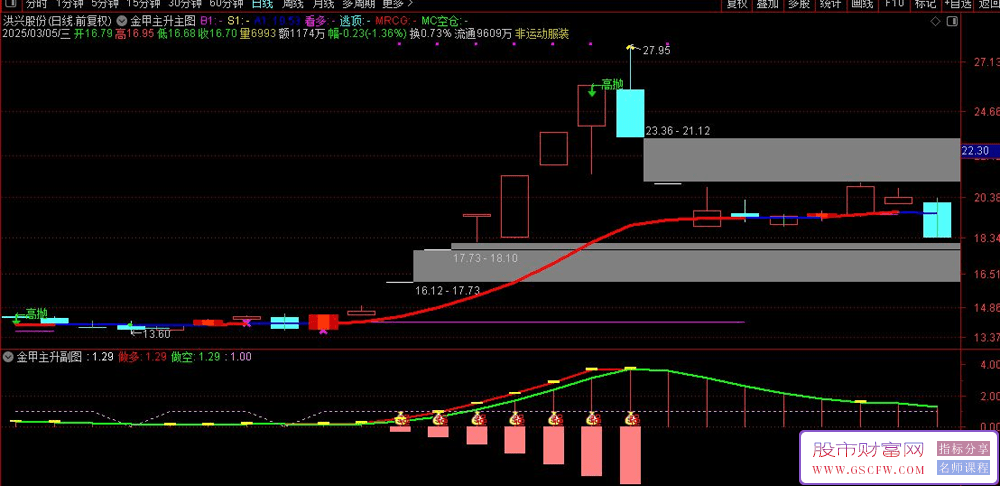Click the 27.13 price axis label

[985, 63]
